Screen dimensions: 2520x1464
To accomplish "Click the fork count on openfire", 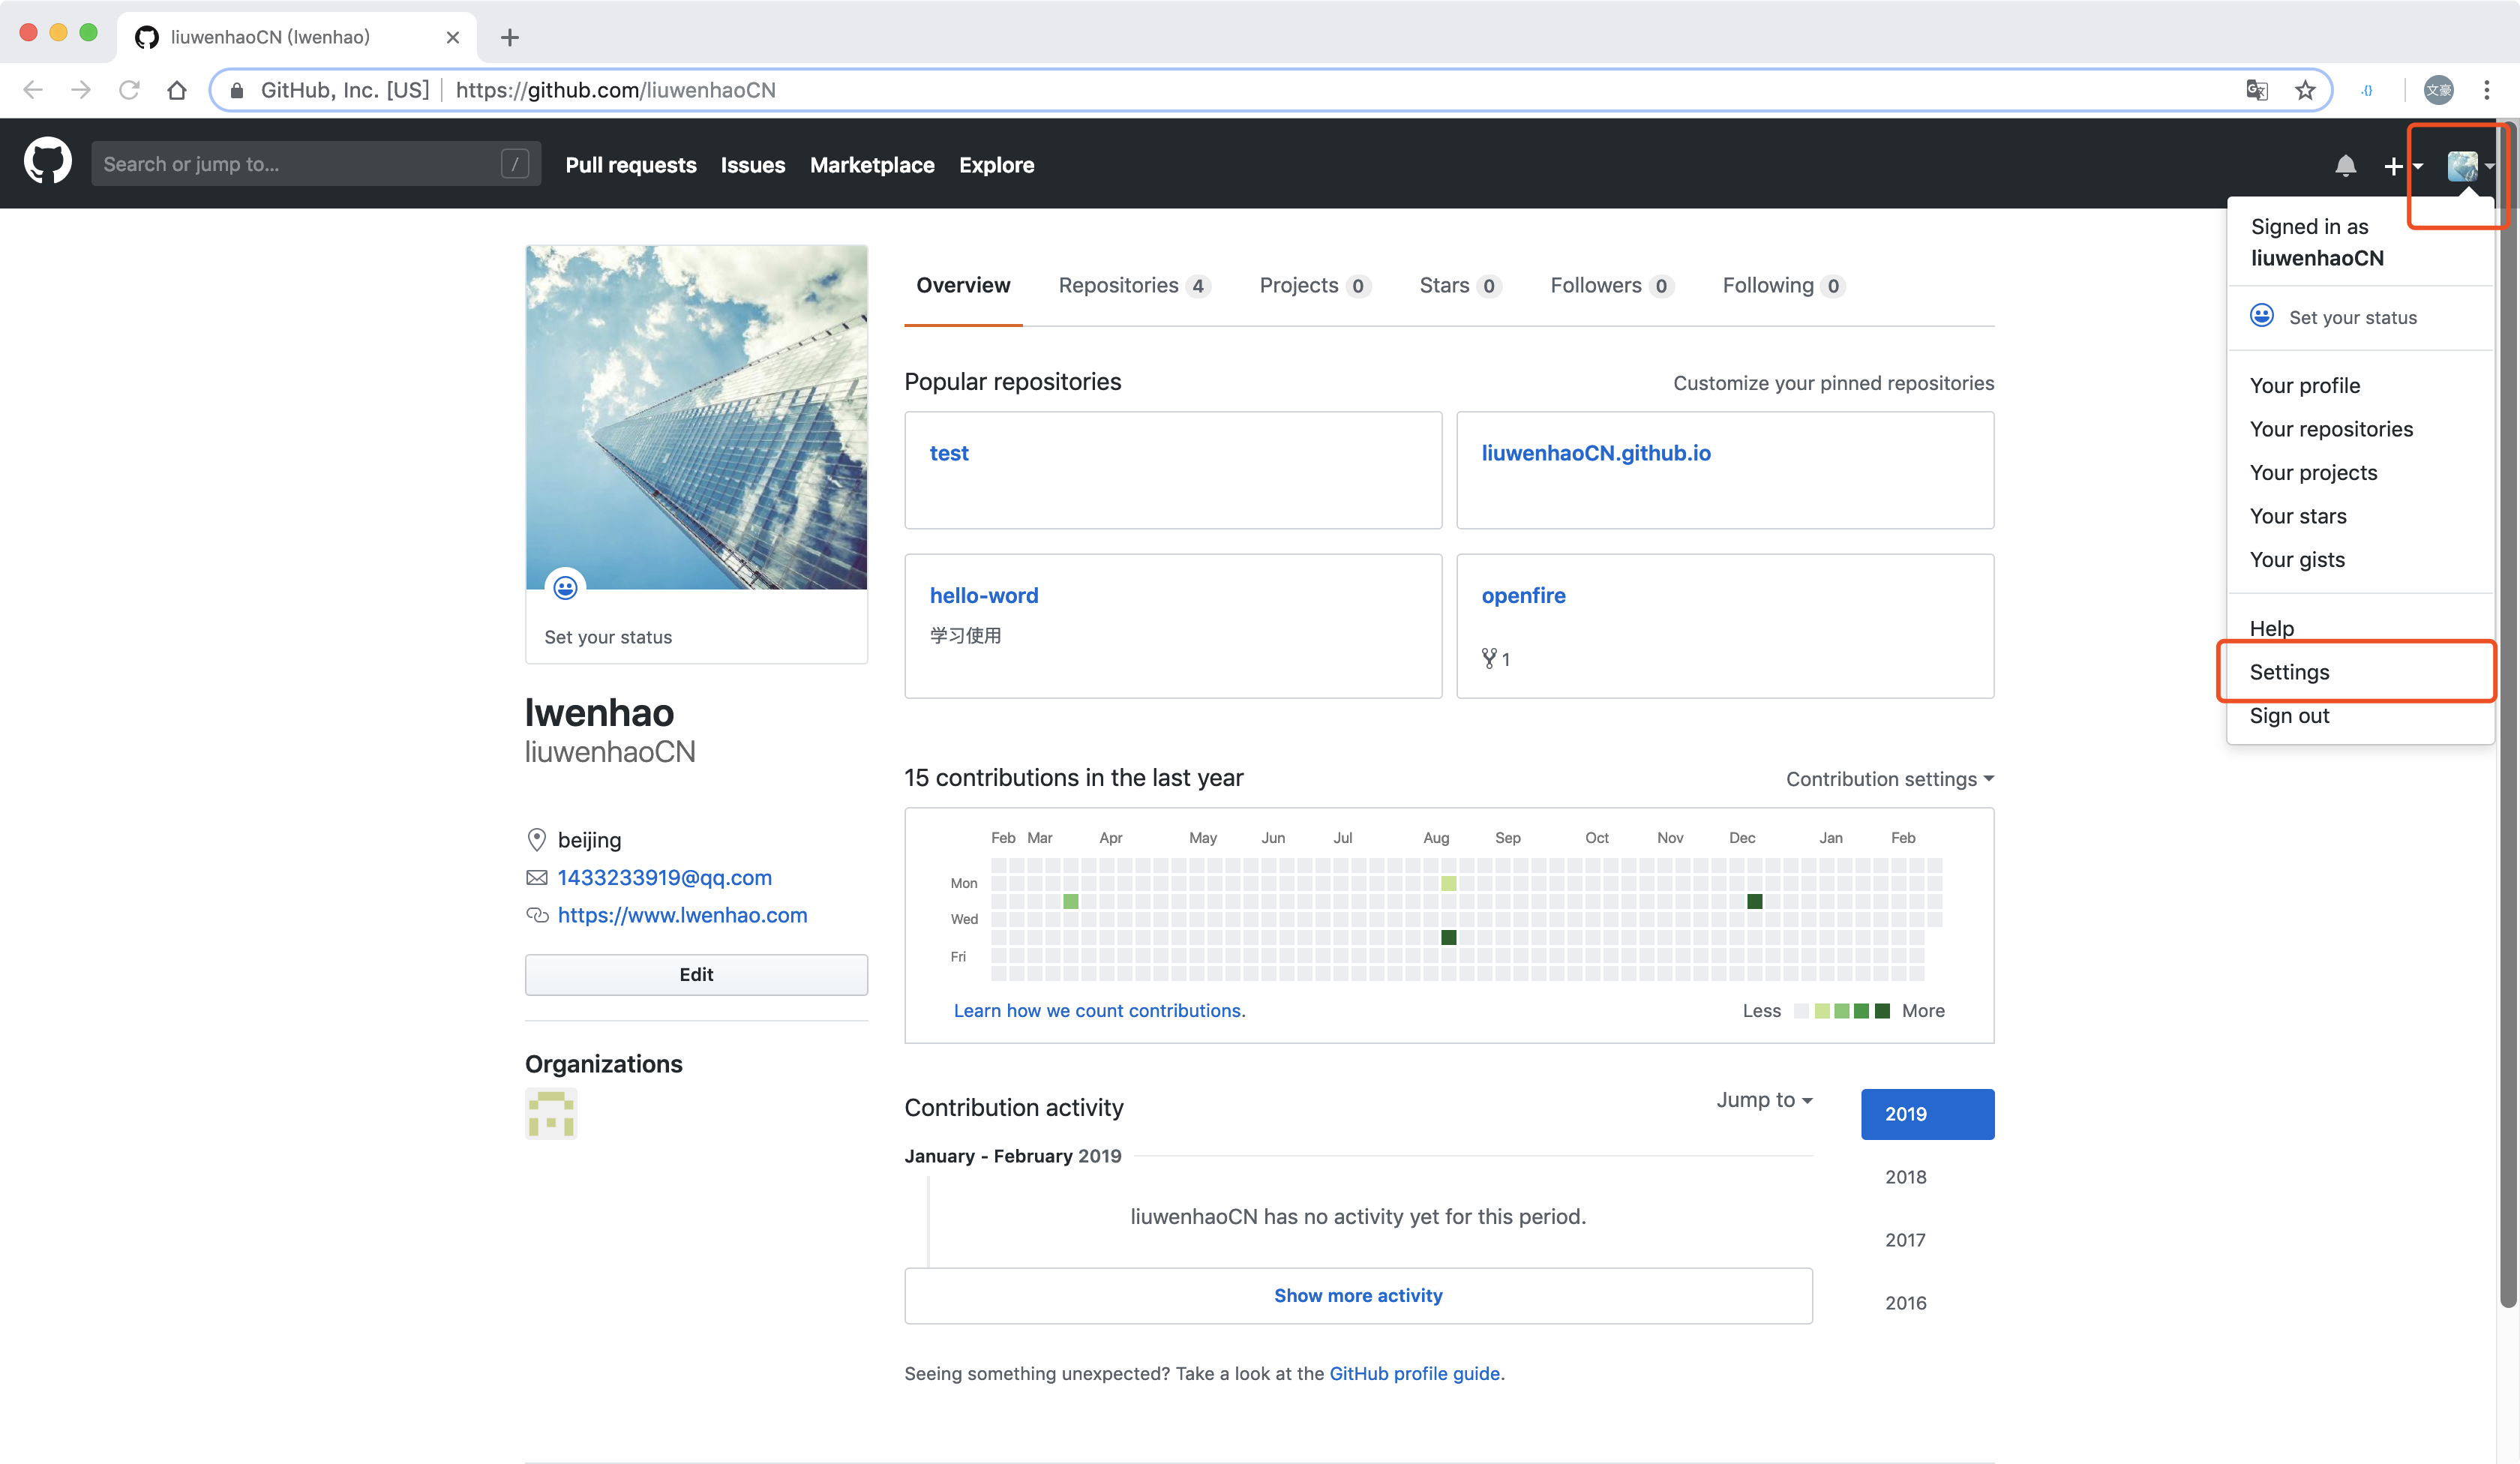I will (1496, 658).
